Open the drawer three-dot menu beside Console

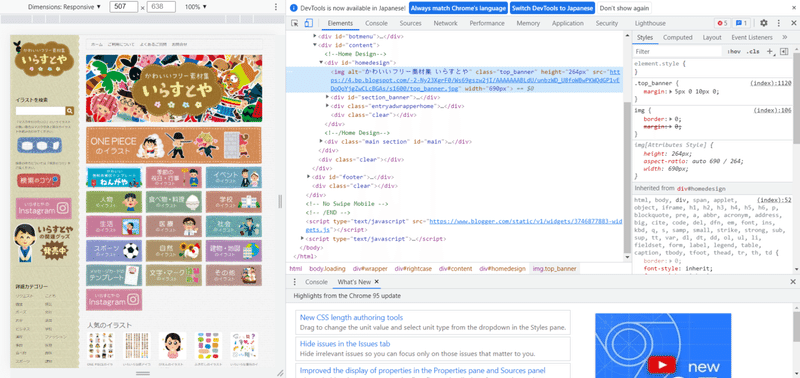click(294, 282)
